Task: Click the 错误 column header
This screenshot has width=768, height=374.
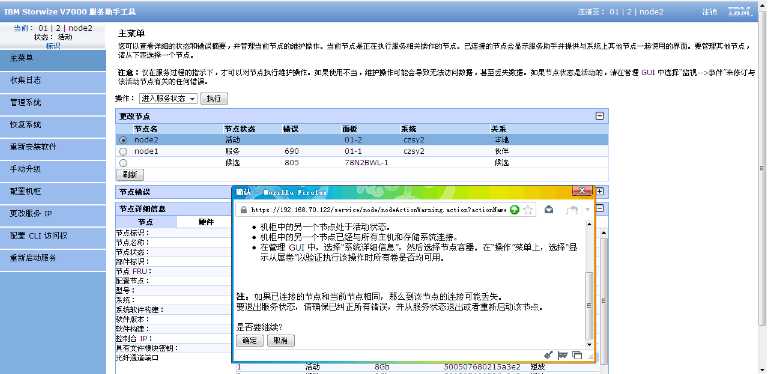Action: [x=291, y=129]
